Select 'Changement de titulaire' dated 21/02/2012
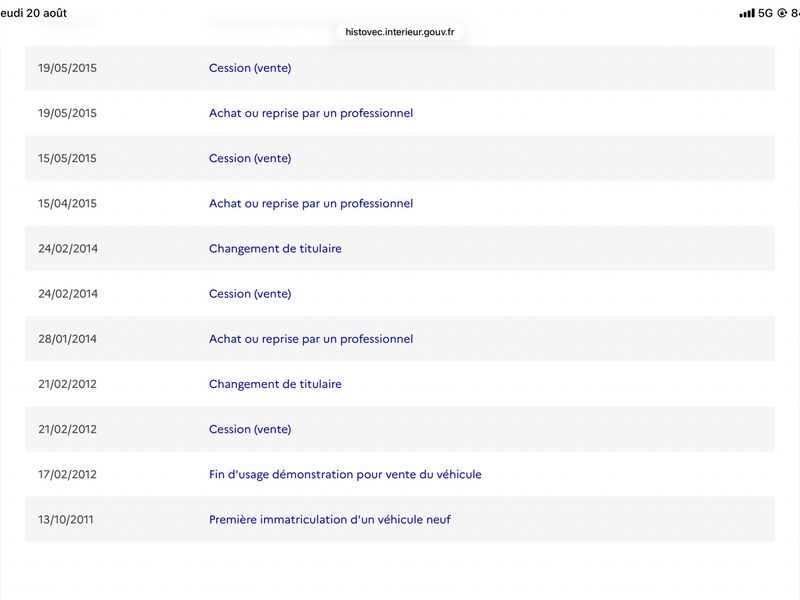Viewport: 800px width, 600px height. [x=275, y=384]
